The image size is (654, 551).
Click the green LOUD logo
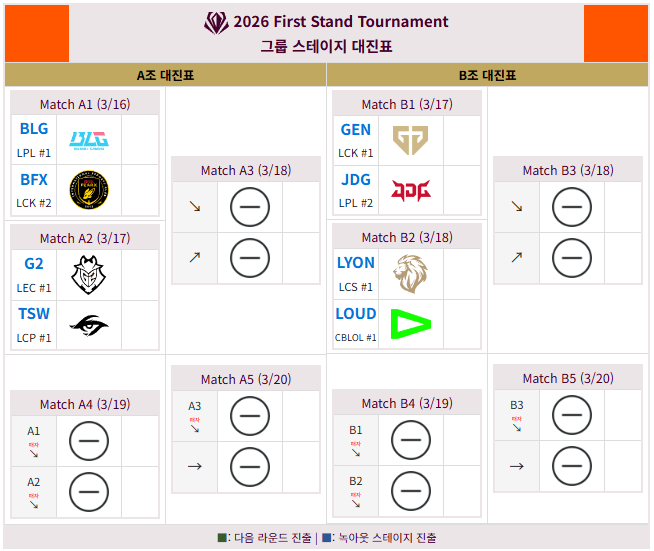point(411,325)
